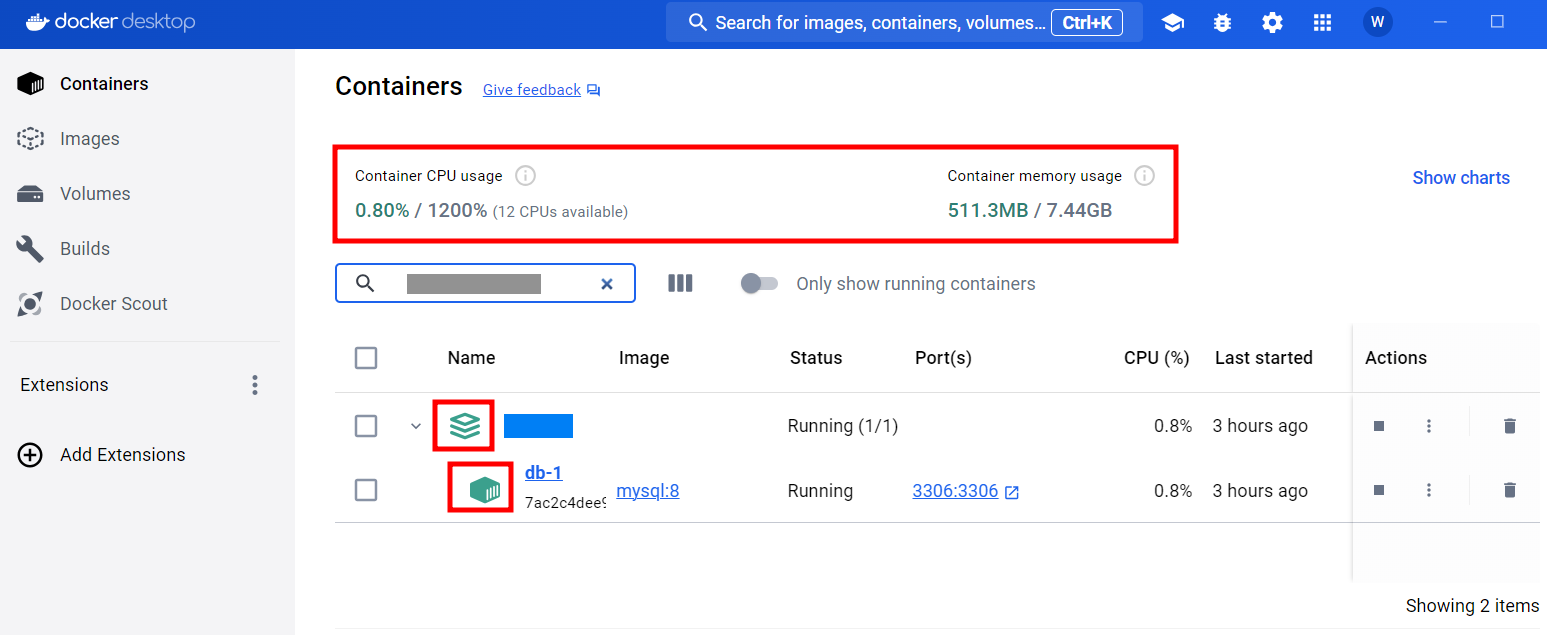Stop the compose stack in the Running (1/1) row

pos(1379,426)
